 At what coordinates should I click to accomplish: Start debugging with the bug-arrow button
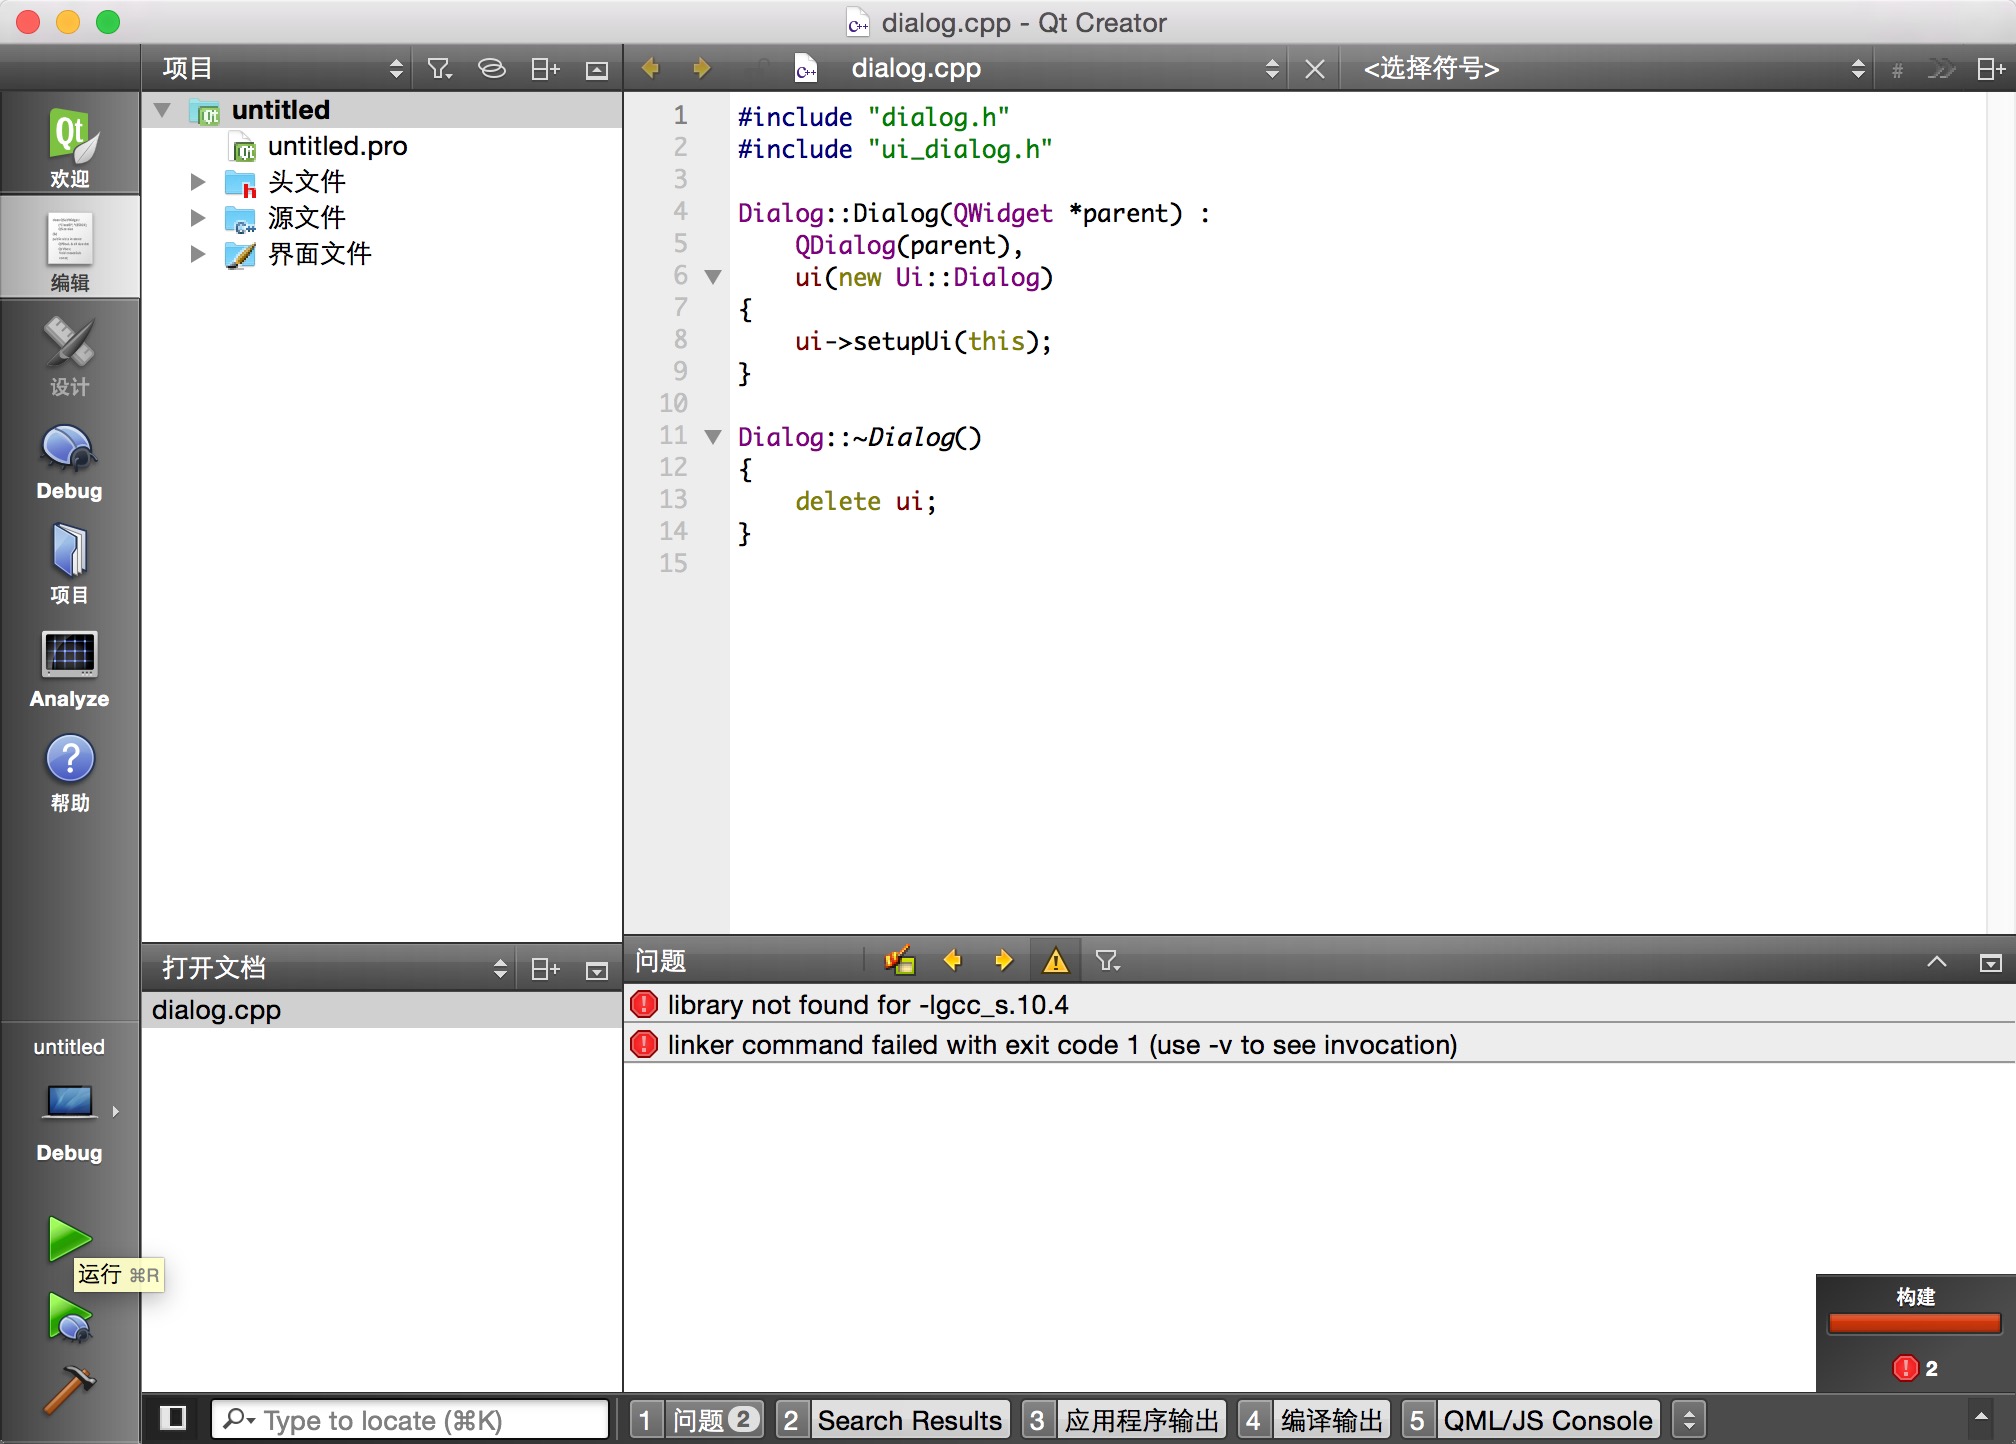point(68,1316)
